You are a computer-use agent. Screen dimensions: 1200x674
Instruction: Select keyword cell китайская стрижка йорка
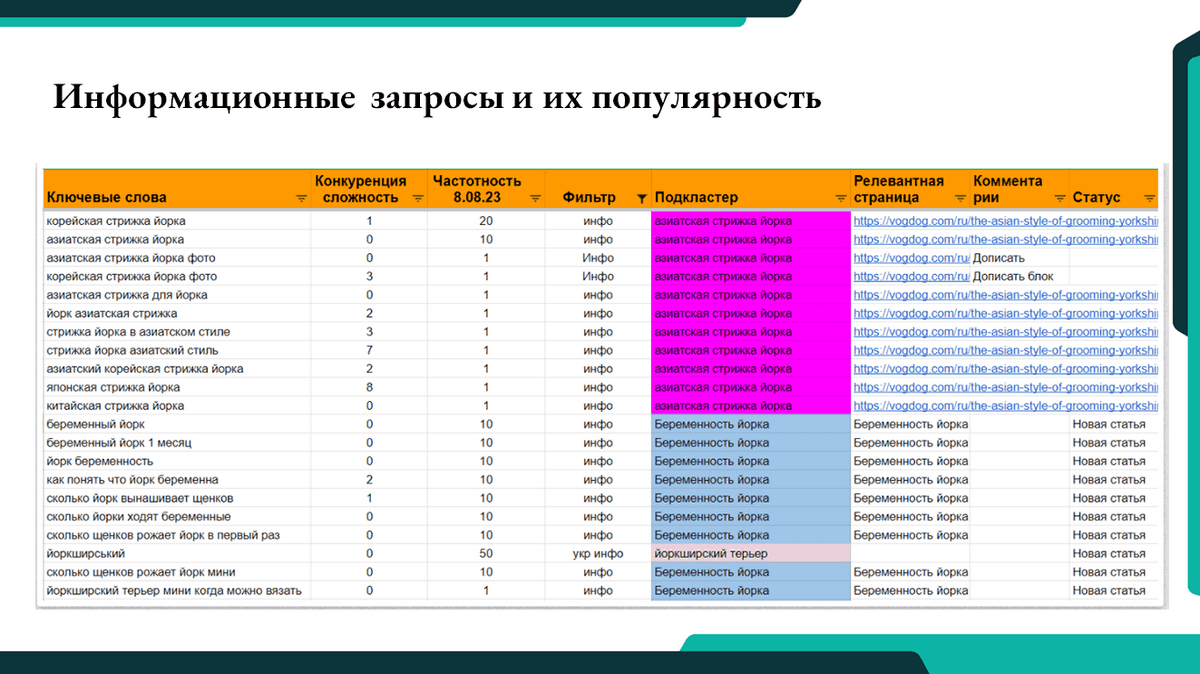177,406
